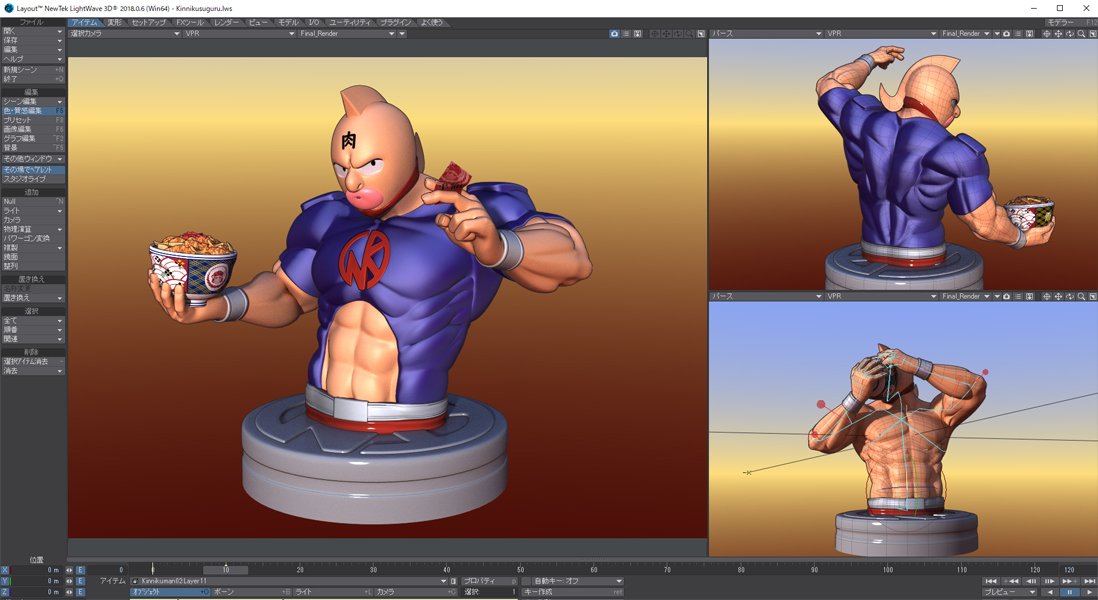Switch to カメラ (Cameras) selection mode
The width and height of the screenshot is (1098, 600).
(416, 592)
